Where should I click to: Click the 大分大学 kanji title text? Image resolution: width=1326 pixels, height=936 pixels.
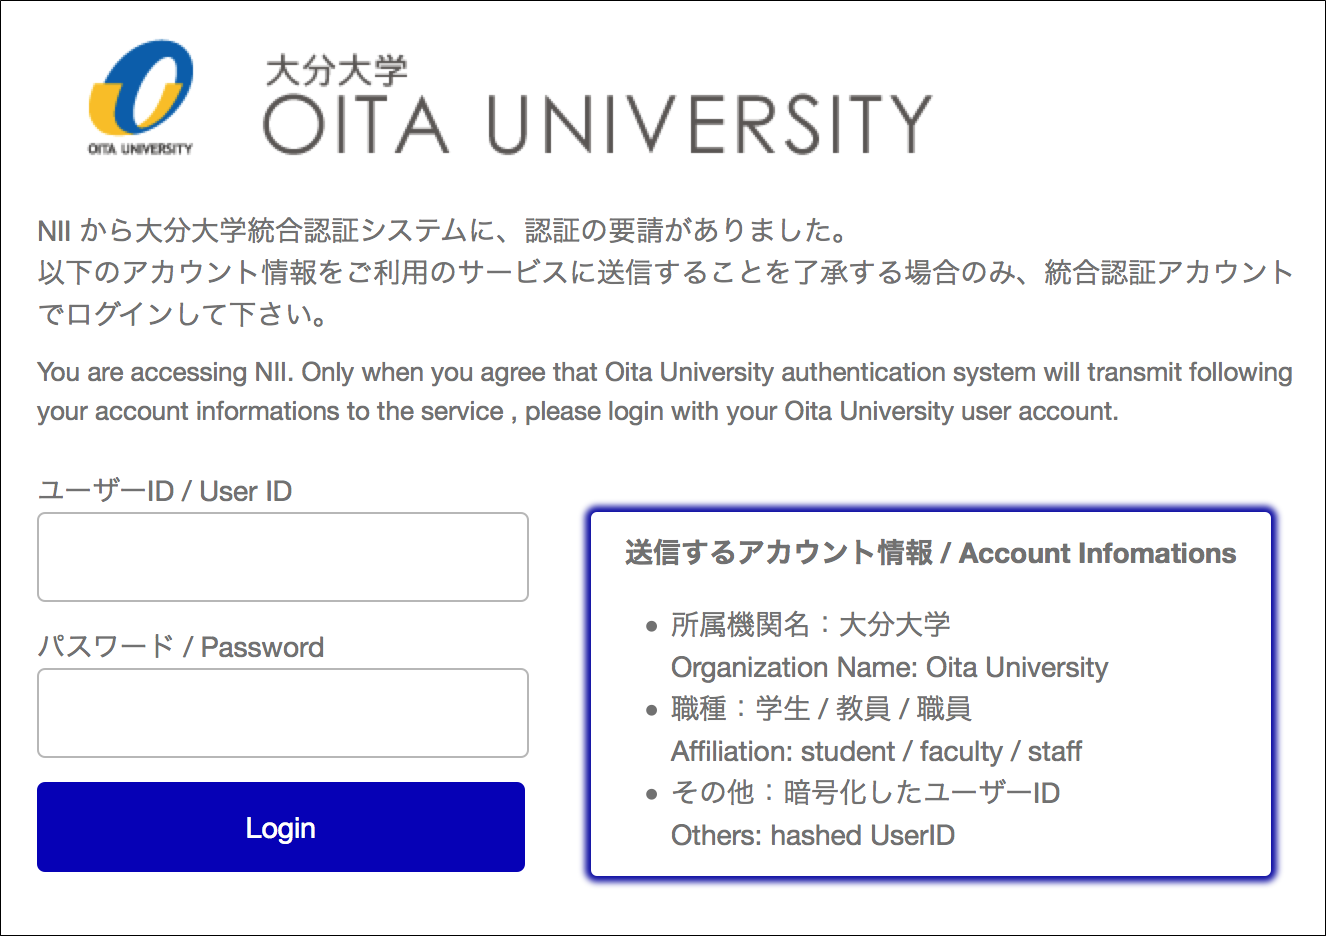pos(337,72)
